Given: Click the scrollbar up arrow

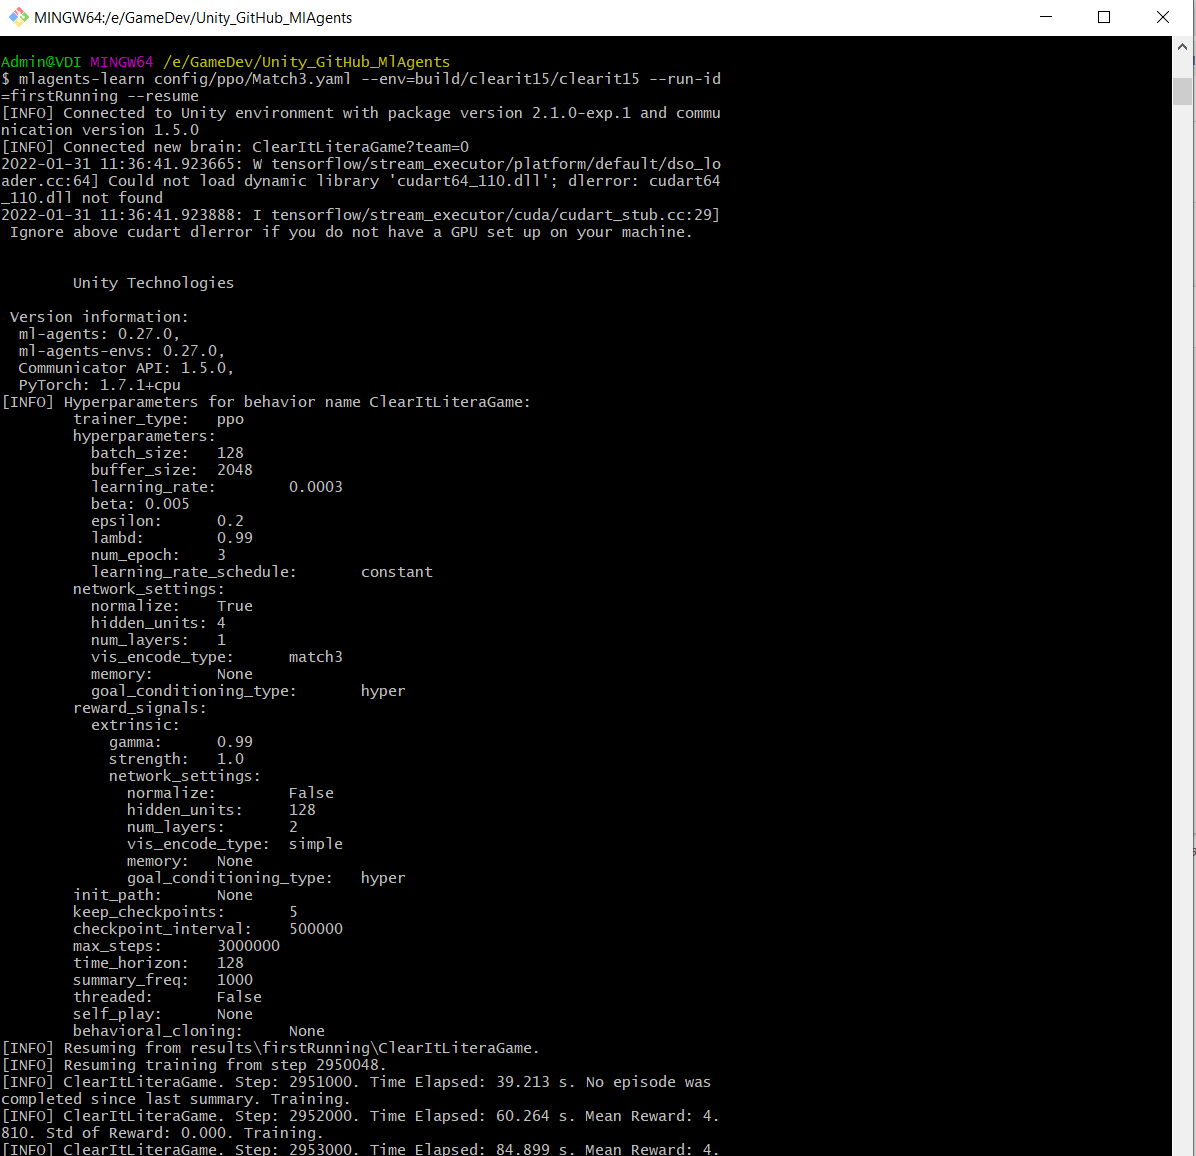Looking at the screenshot, I should (1182, 47).
